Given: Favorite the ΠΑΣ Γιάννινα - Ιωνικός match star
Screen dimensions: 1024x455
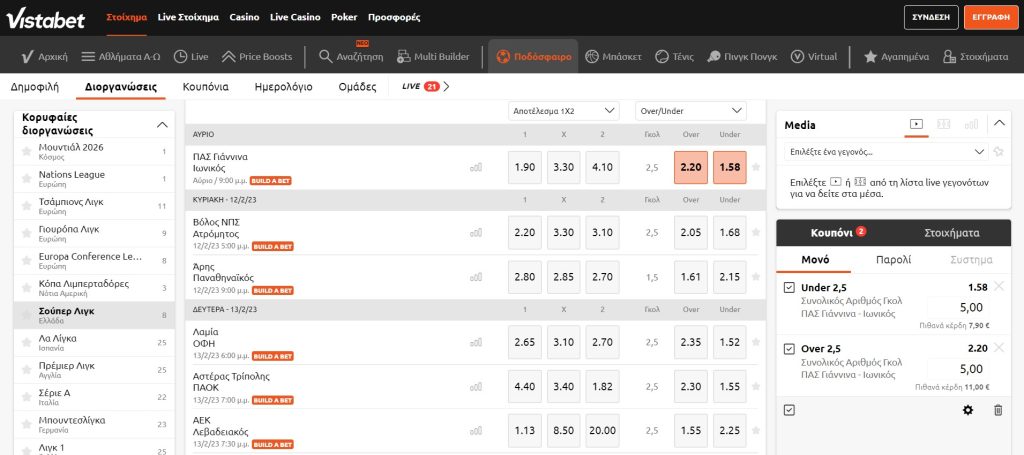Looking at the screenshot, I should pyautogui.click(x=756, y=167).
